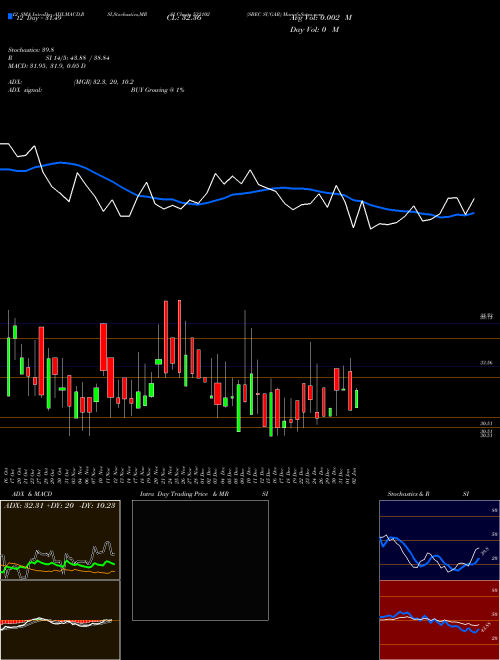Open the blue Stochastics chart panel
The image size is (500, 660).
click(439, 540)
